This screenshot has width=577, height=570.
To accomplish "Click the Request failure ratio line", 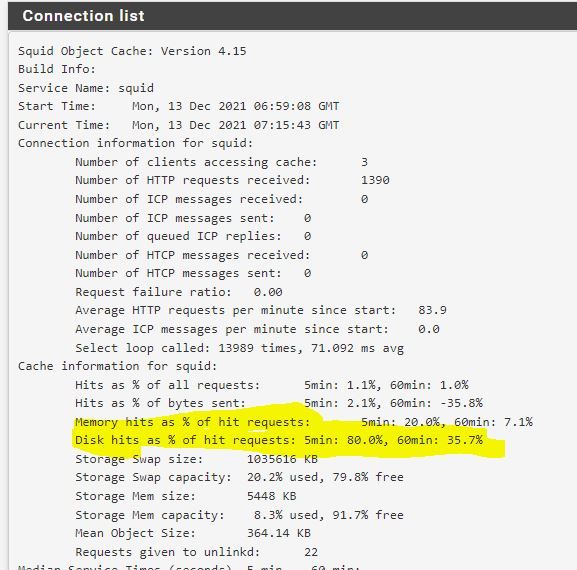I will 178,292.
